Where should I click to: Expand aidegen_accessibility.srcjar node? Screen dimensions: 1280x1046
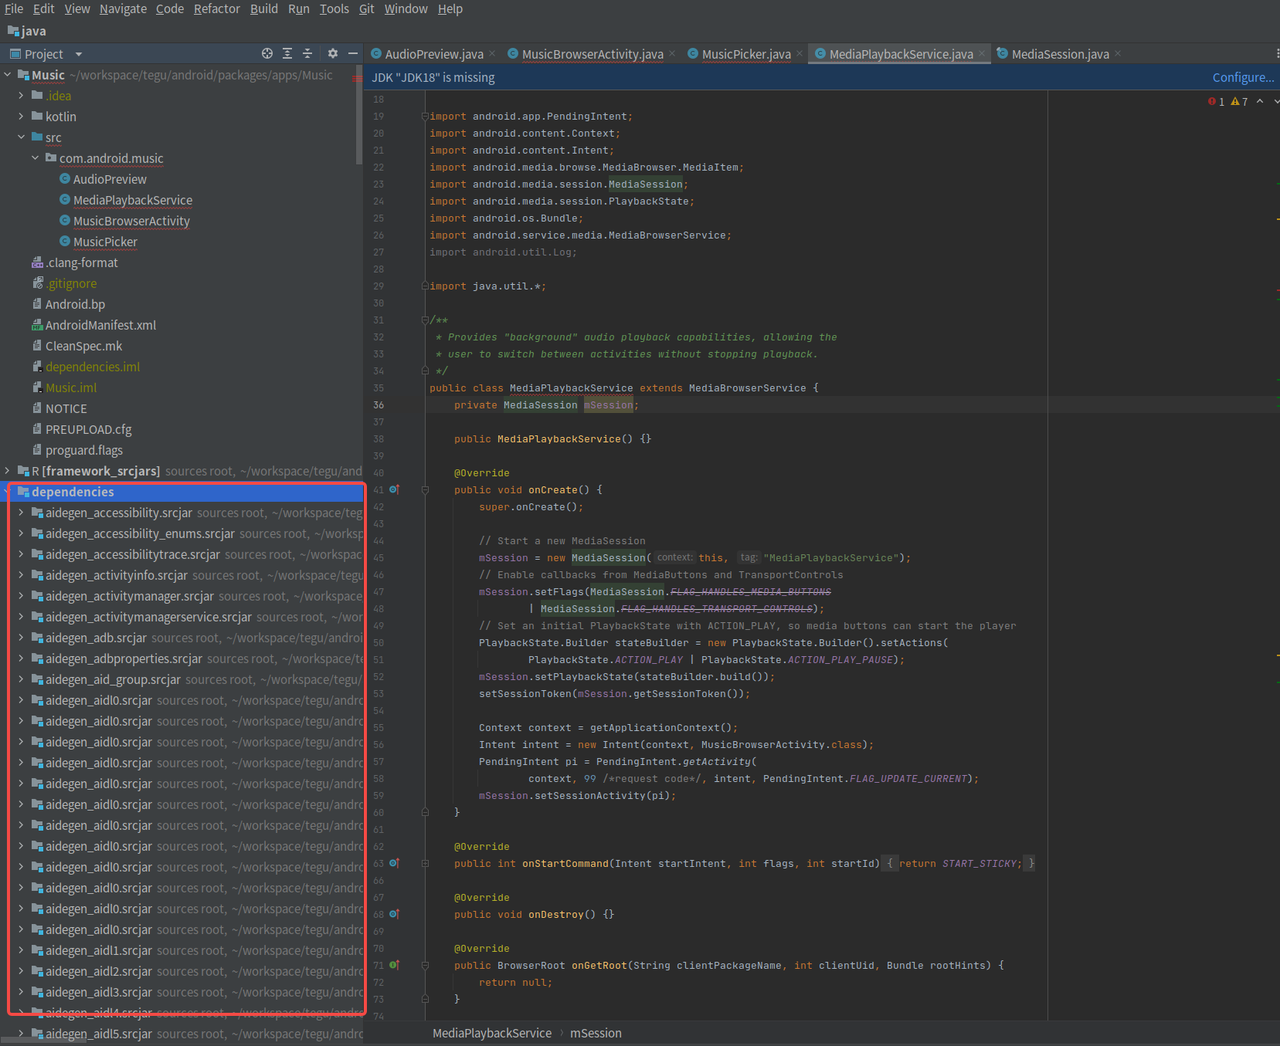(x=21, y=513)
